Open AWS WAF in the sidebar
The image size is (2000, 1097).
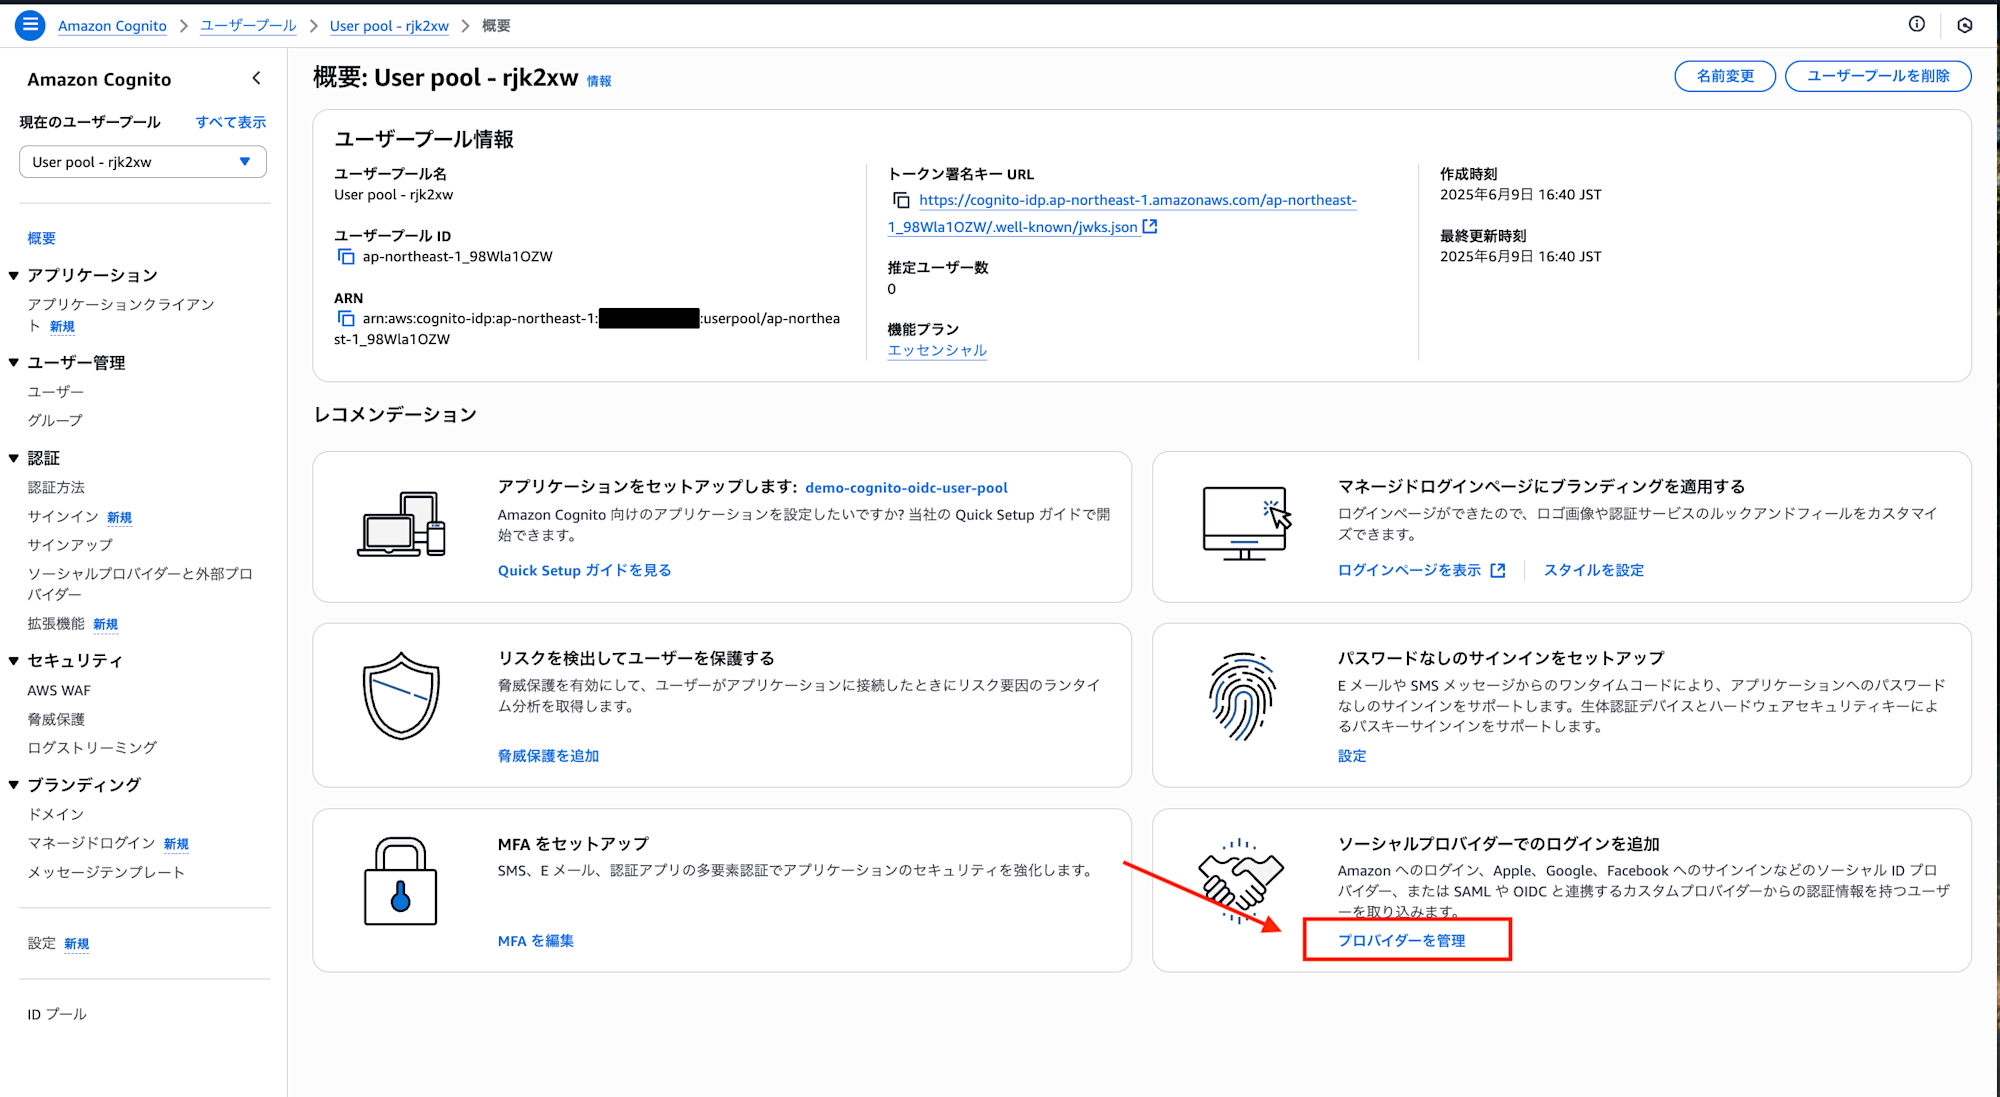click(59, 691)
